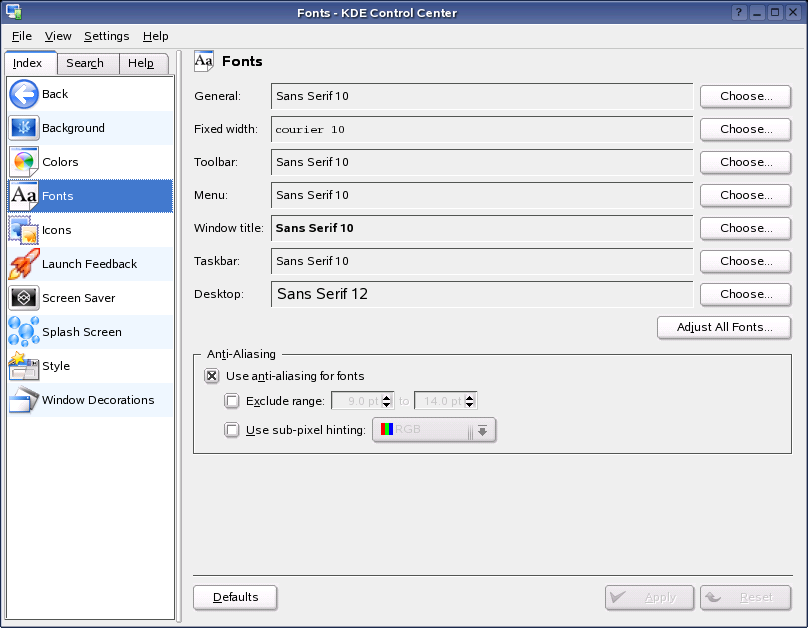Click the General font preview field

pyautogui.click(x=482, y=96)
